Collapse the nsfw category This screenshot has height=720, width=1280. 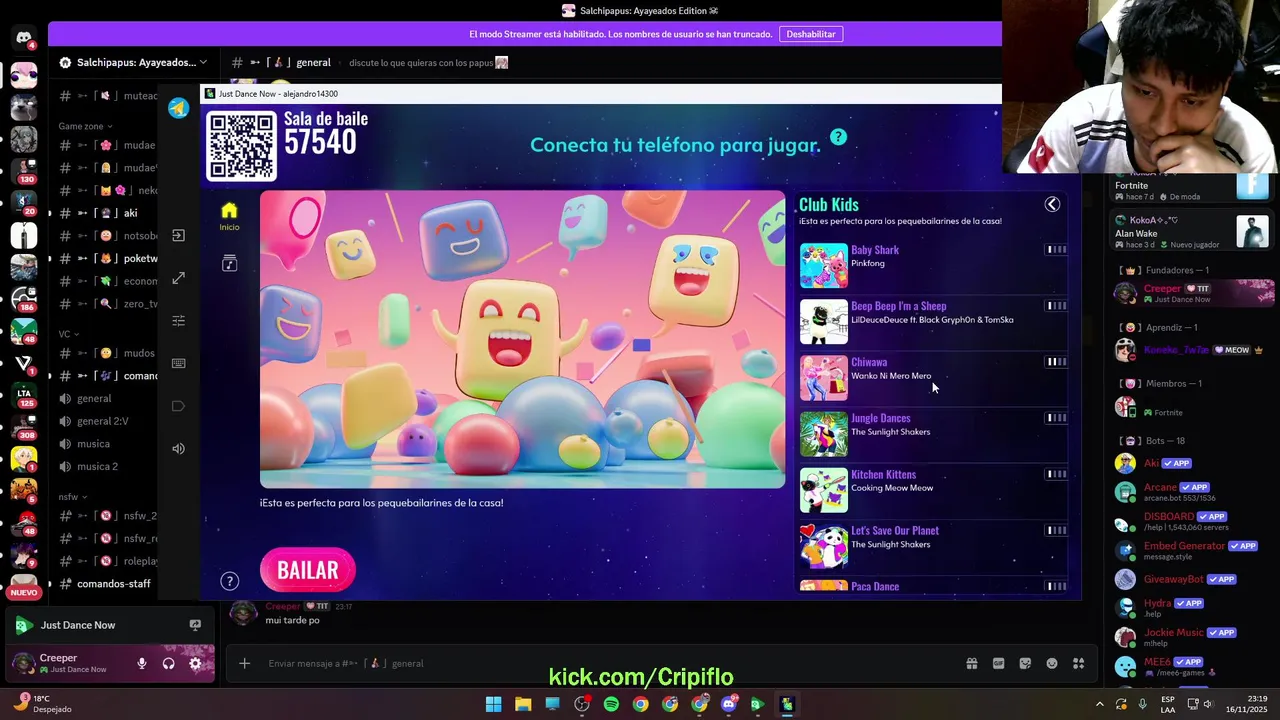(x=72, y=497)
